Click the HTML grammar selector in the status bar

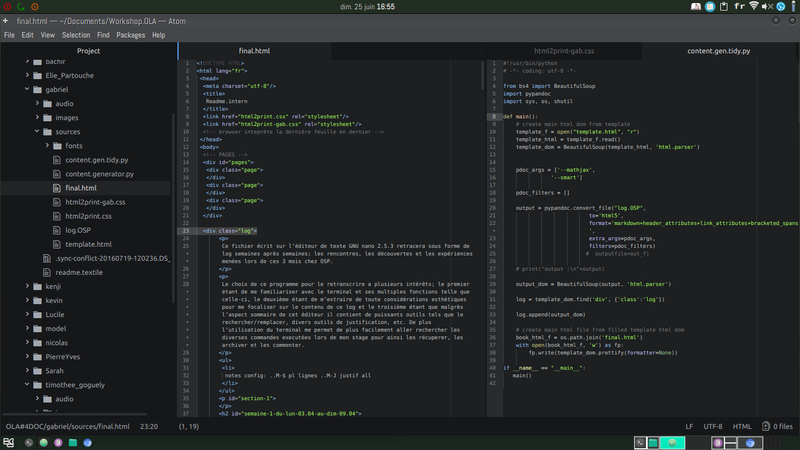coord(742,427)
